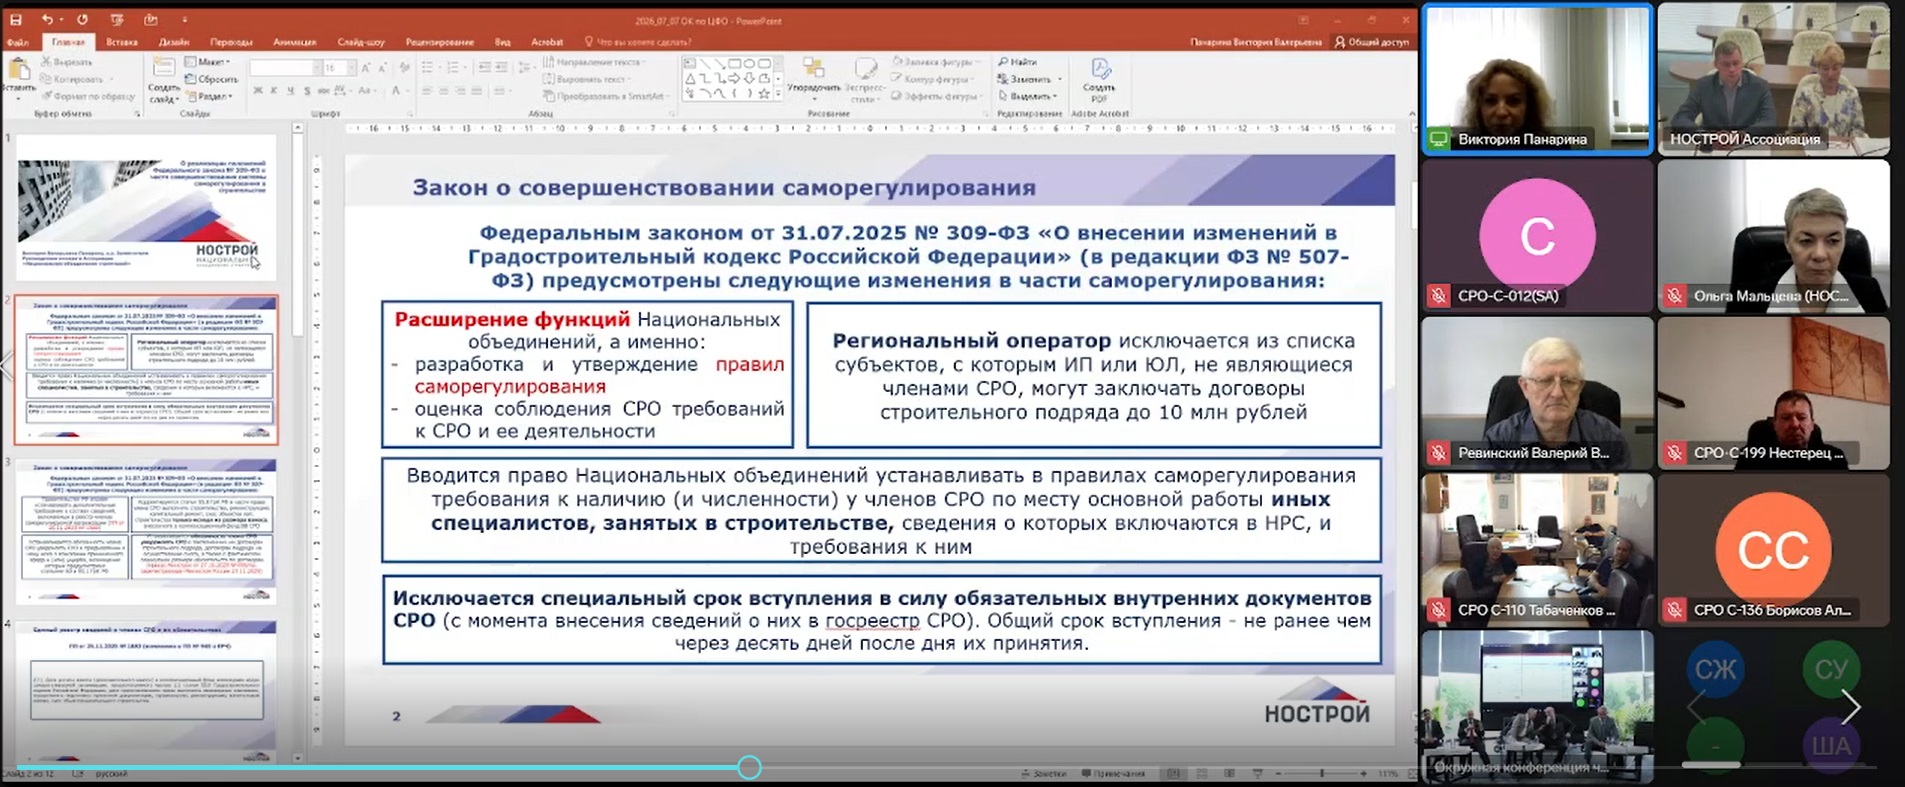Click the PowerPoint zoom slider in status bar
This screenshot has height=787, width=1905.
coord(1322,774)
